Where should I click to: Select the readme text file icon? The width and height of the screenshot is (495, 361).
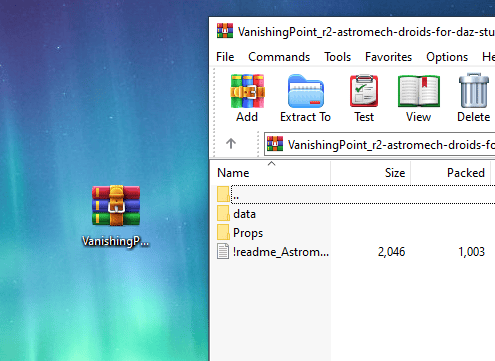(223, 251)
